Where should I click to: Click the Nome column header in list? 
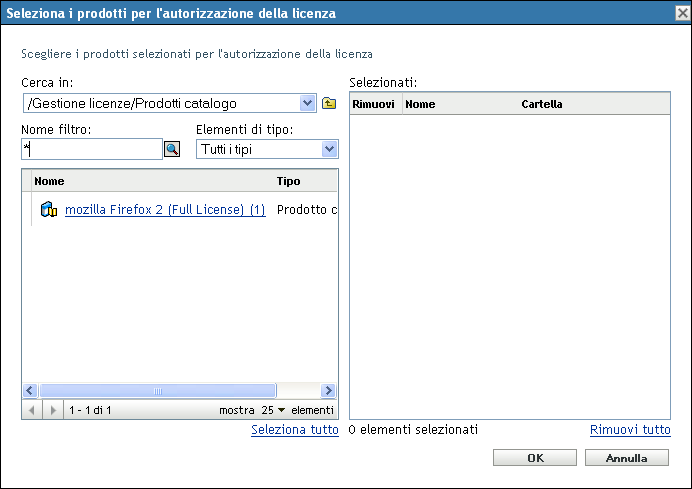pyautogui.click(x=49, y=182)
